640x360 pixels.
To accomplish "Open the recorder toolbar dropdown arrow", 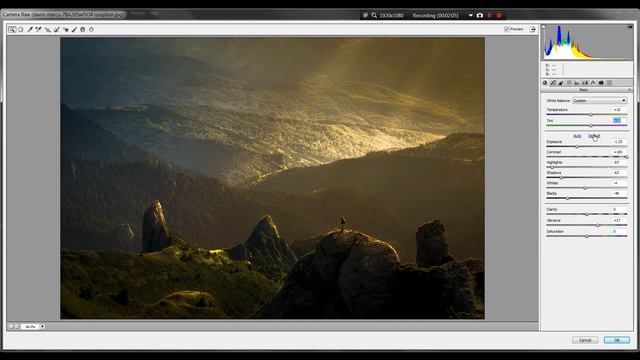I will tap(471, 16).
